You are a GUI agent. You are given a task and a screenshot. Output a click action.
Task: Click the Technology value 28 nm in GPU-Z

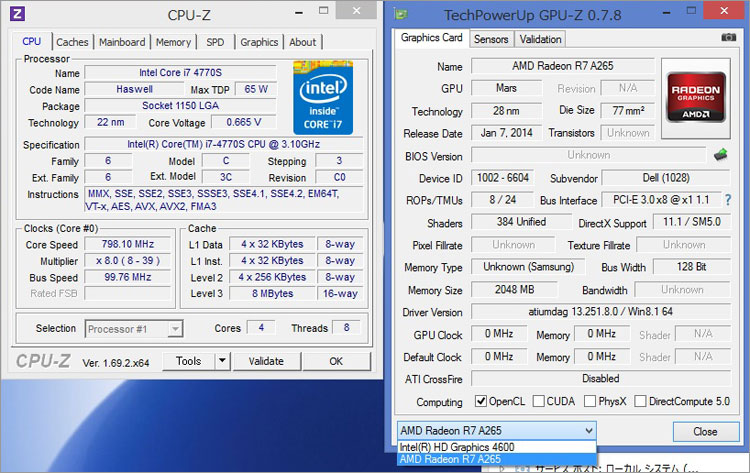(506, 111)
